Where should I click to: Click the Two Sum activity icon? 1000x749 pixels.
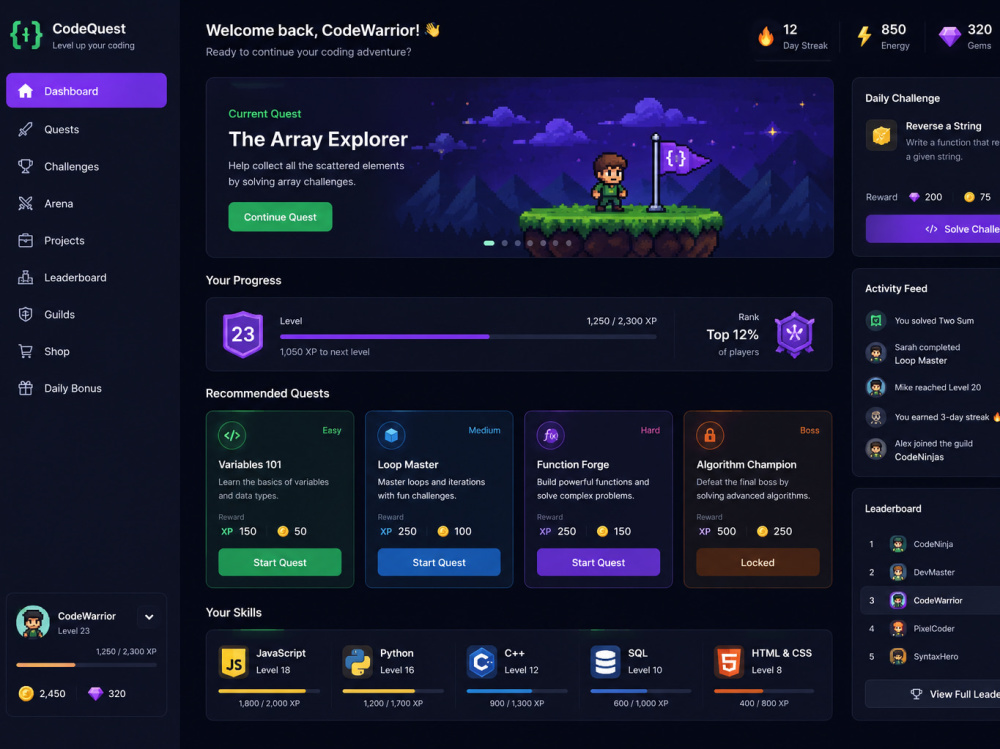point(876,321)
